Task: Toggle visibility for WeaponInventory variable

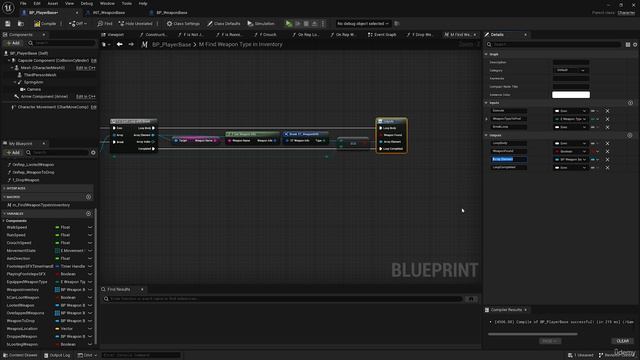Action: (x=90, y=290)
